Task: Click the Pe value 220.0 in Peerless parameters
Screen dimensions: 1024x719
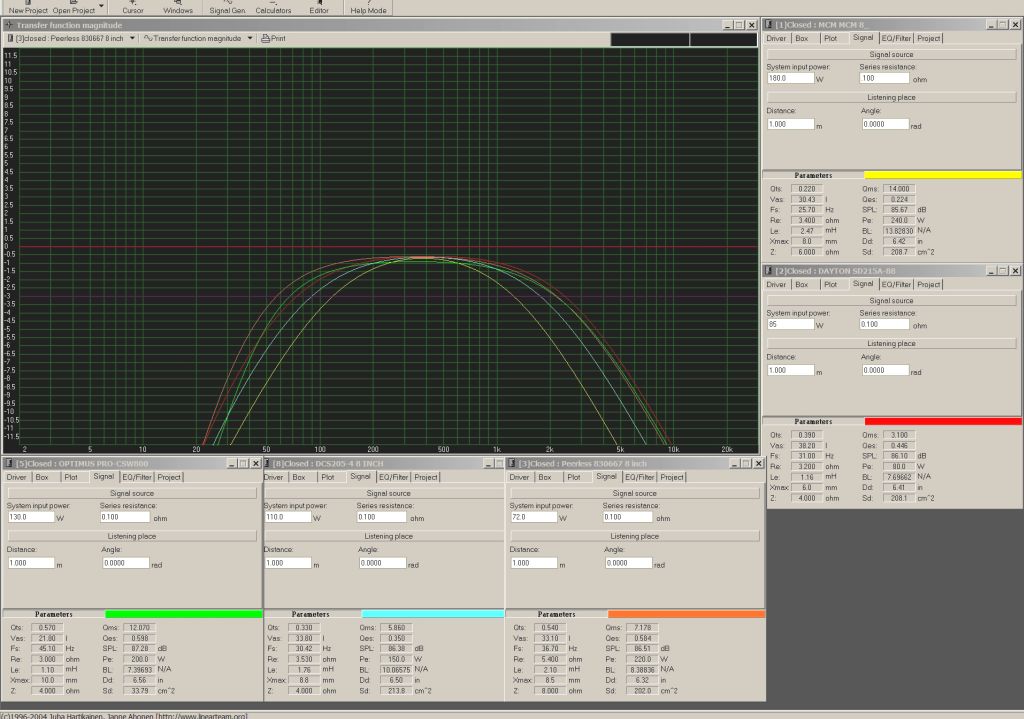Action: click(642, 659)
